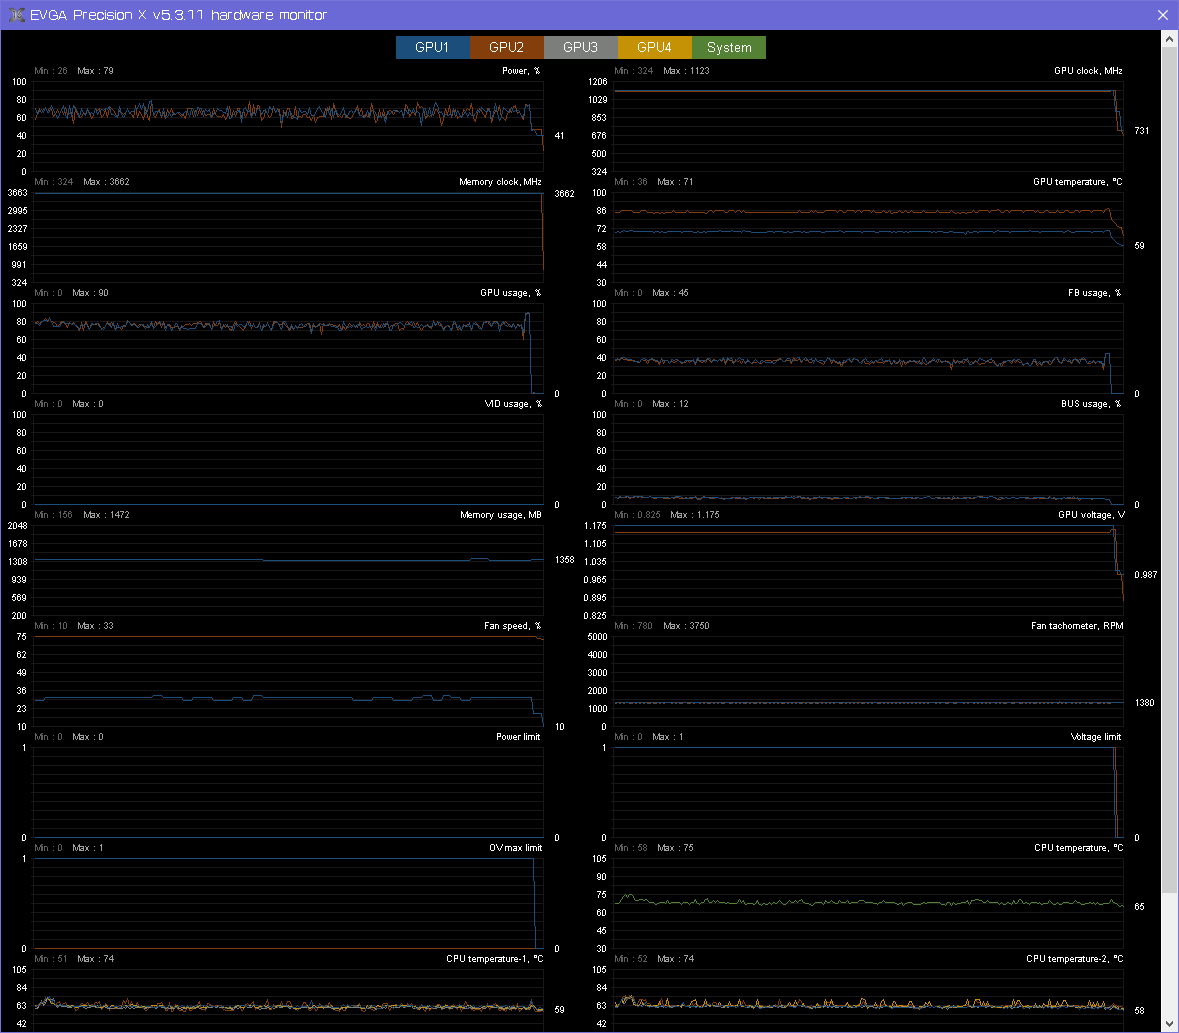Click the "BUS usage, %" graph label

coord(1091,404)
